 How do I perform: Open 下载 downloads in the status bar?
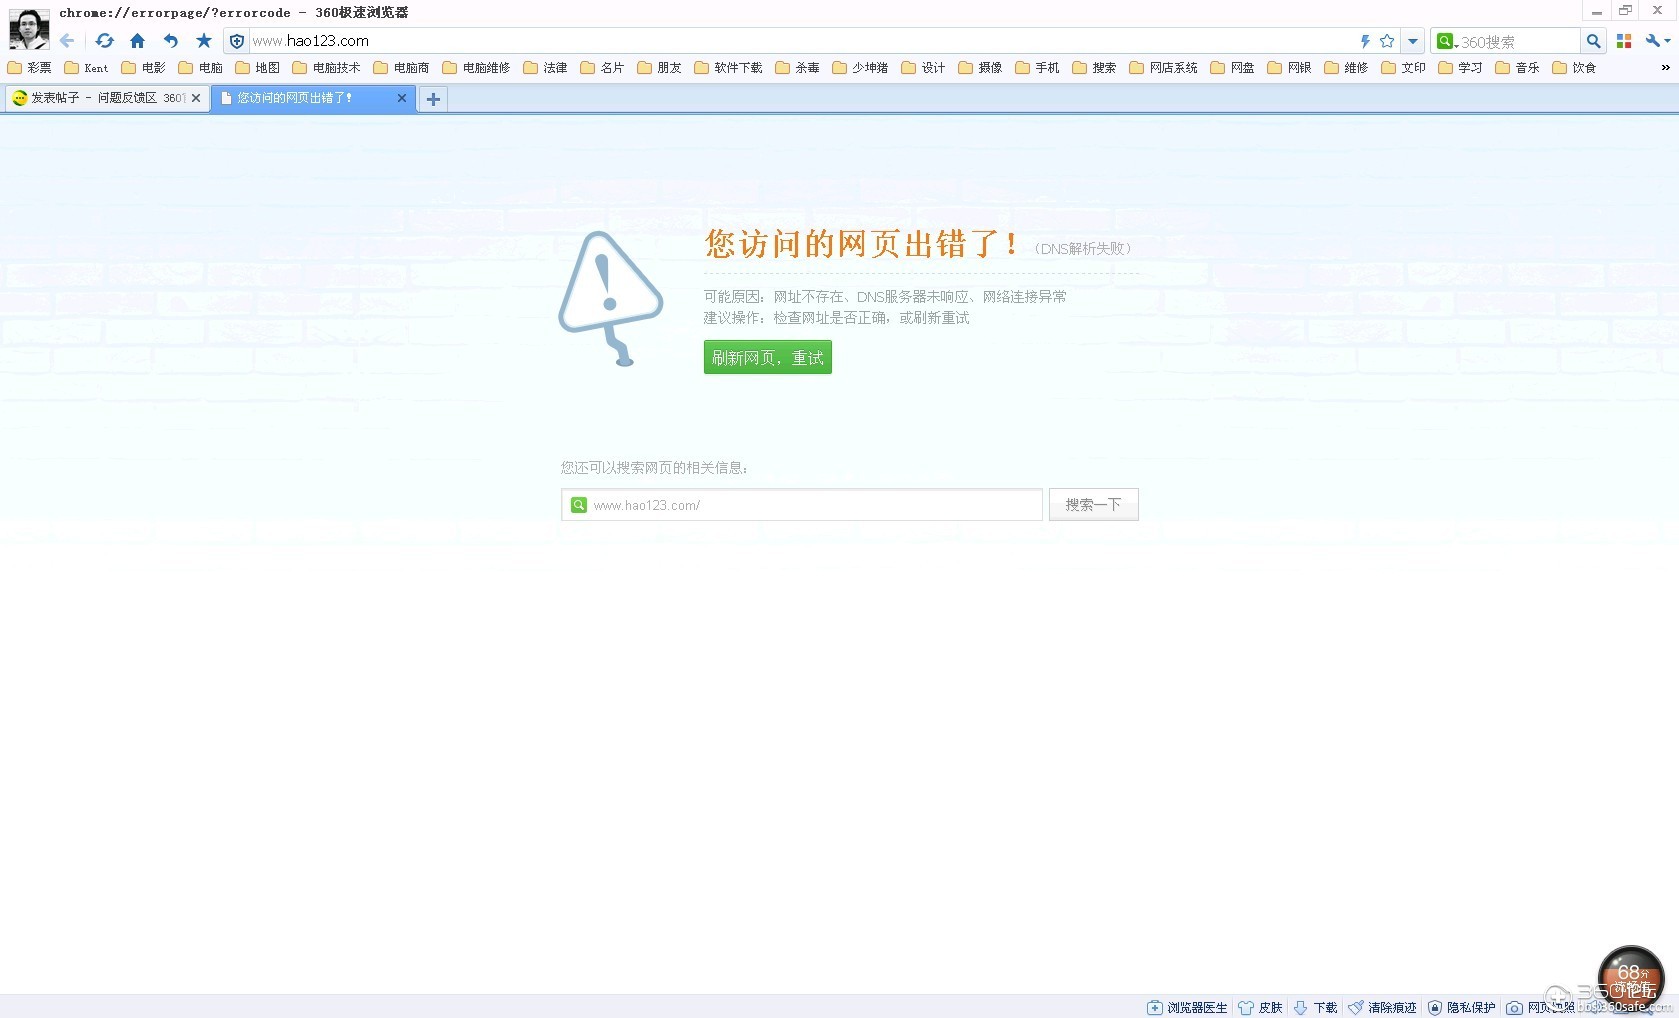[1315, 1007]
